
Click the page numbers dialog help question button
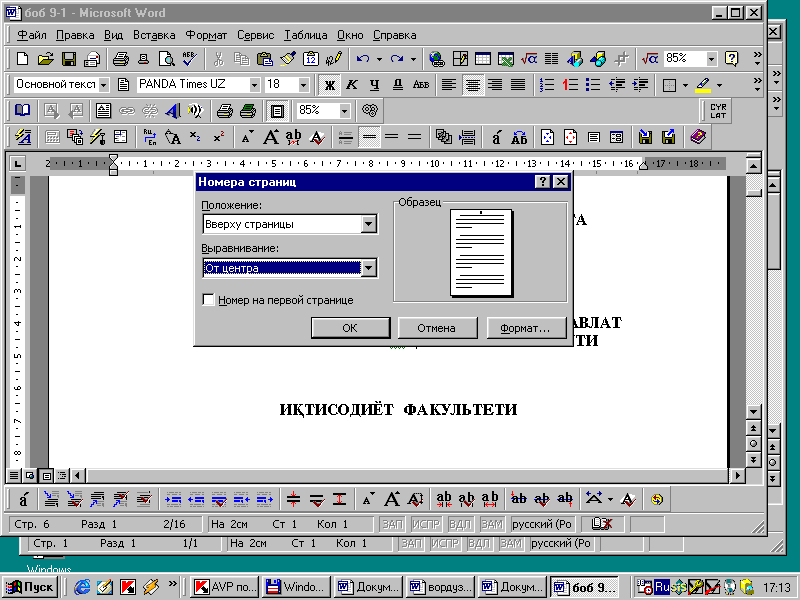(x=543, y=182)
